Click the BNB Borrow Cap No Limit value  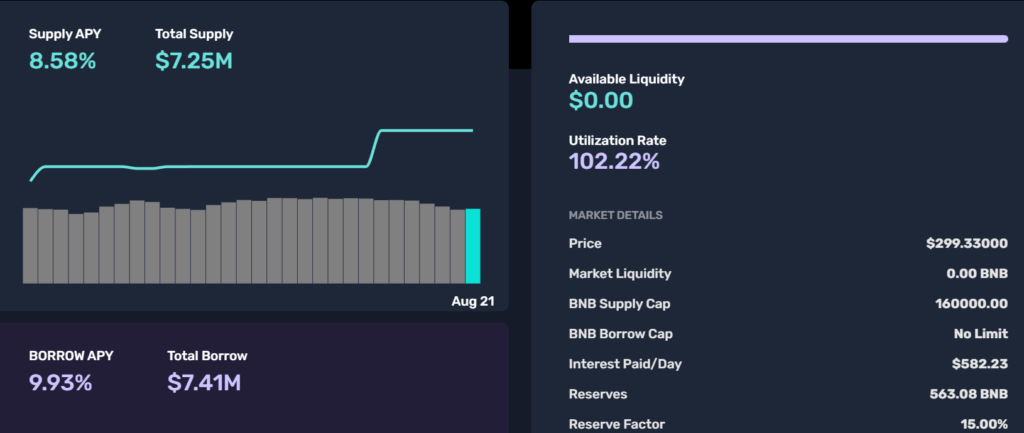(x=980, y=334)
